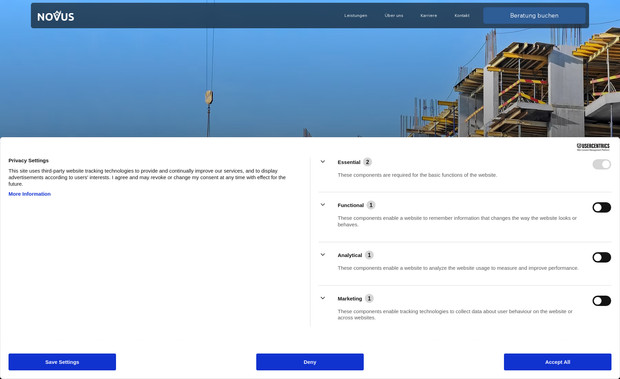Enable the Marketing cookies toggle
Screen dimensions: 620x379
(601, 301)
